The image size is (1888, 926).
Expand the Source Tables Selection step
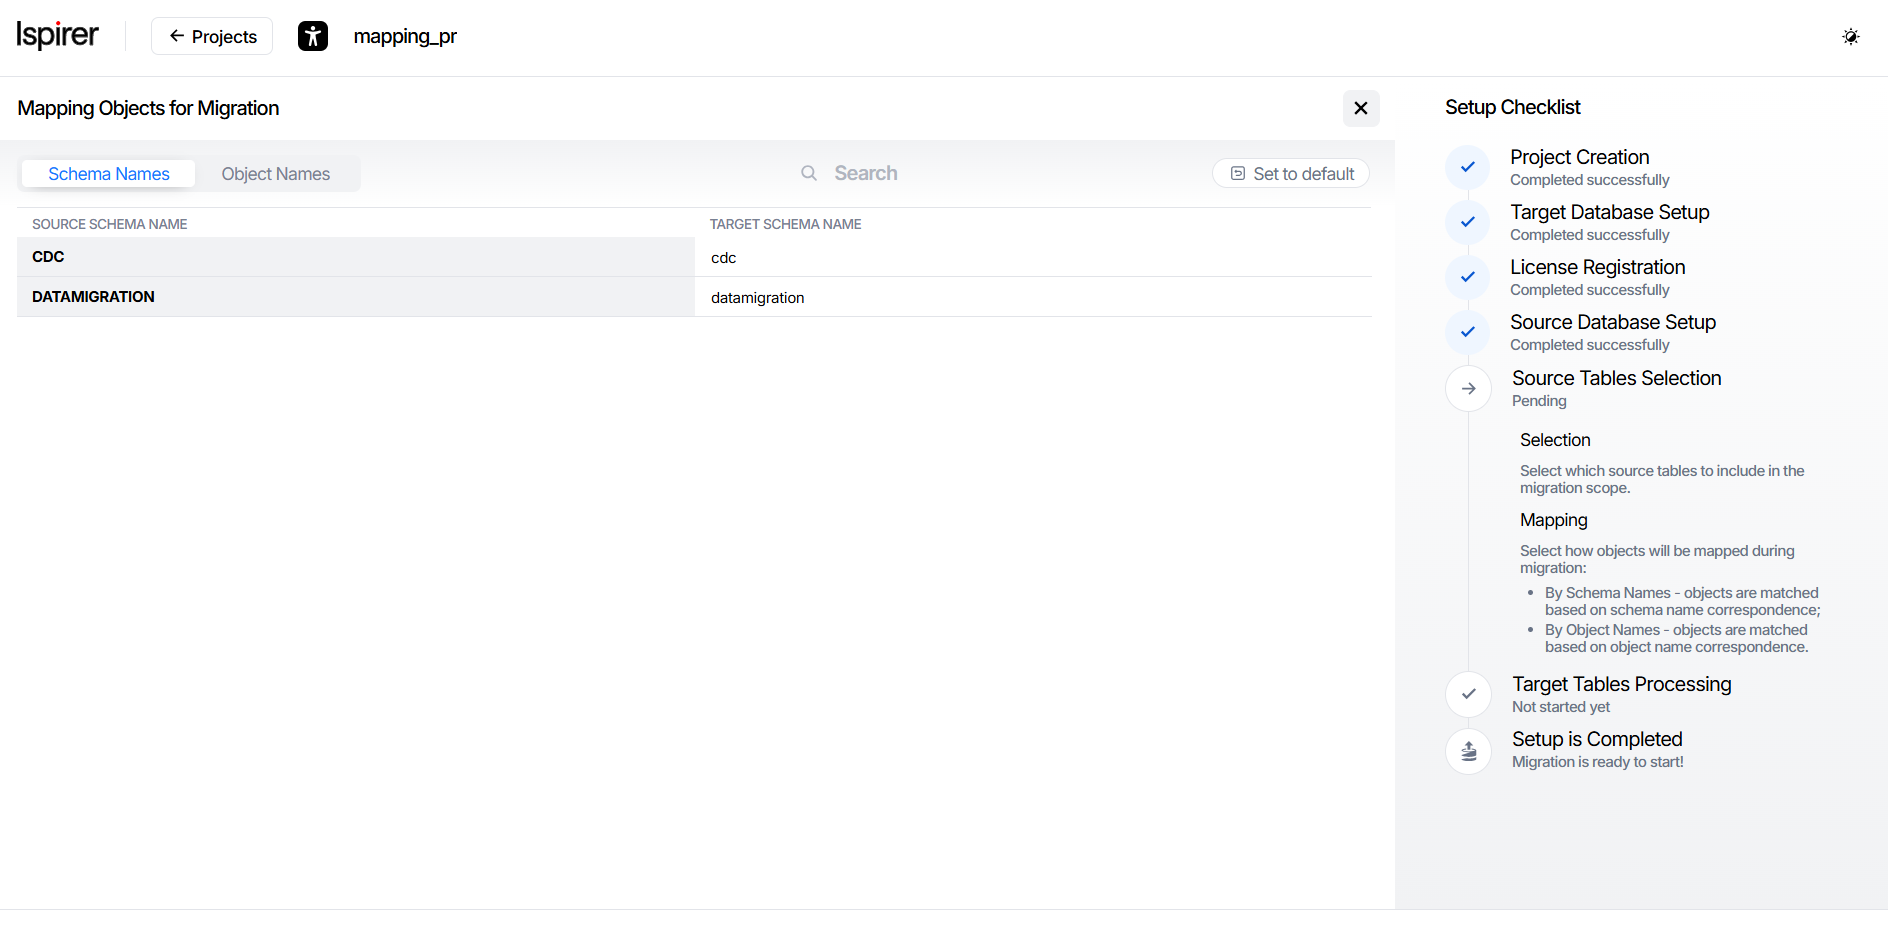1616,378
